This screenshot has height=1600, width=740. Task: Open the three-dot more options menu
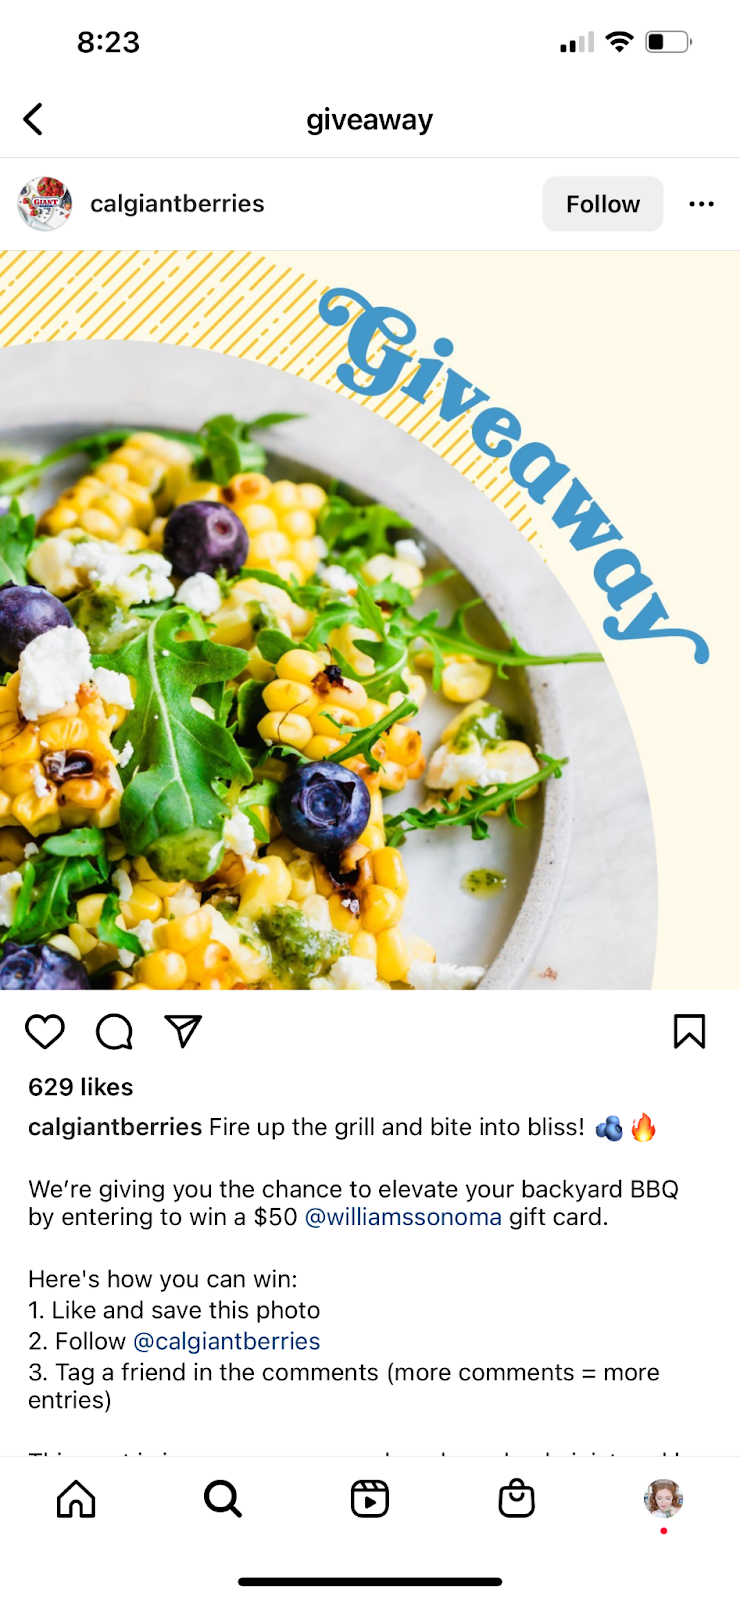pos(702,204)
